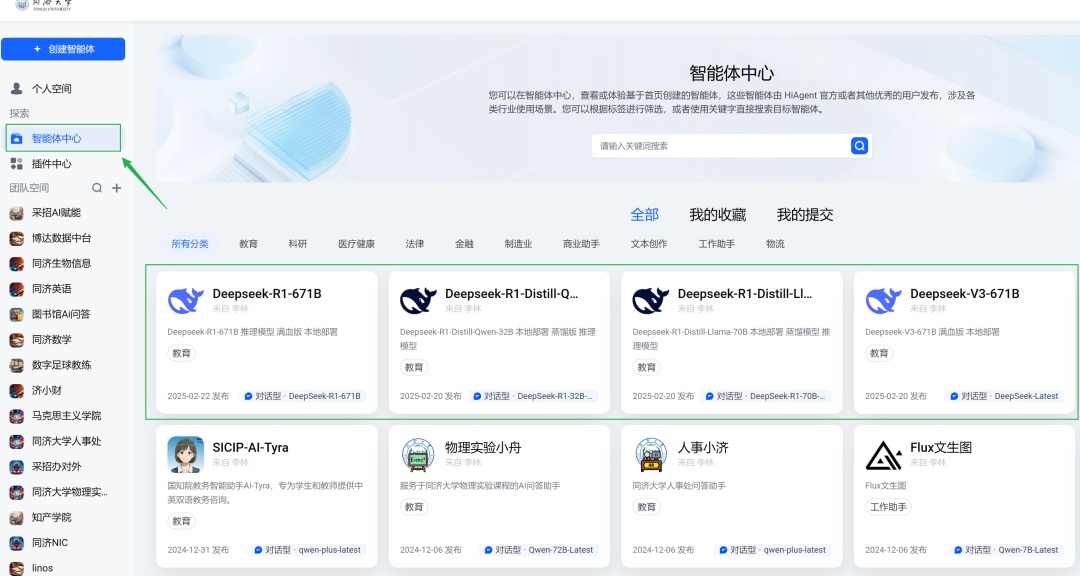Click the 2025-02-22 发布 date text
This screenshot has width=1080, height=576.
coord(198,396)
